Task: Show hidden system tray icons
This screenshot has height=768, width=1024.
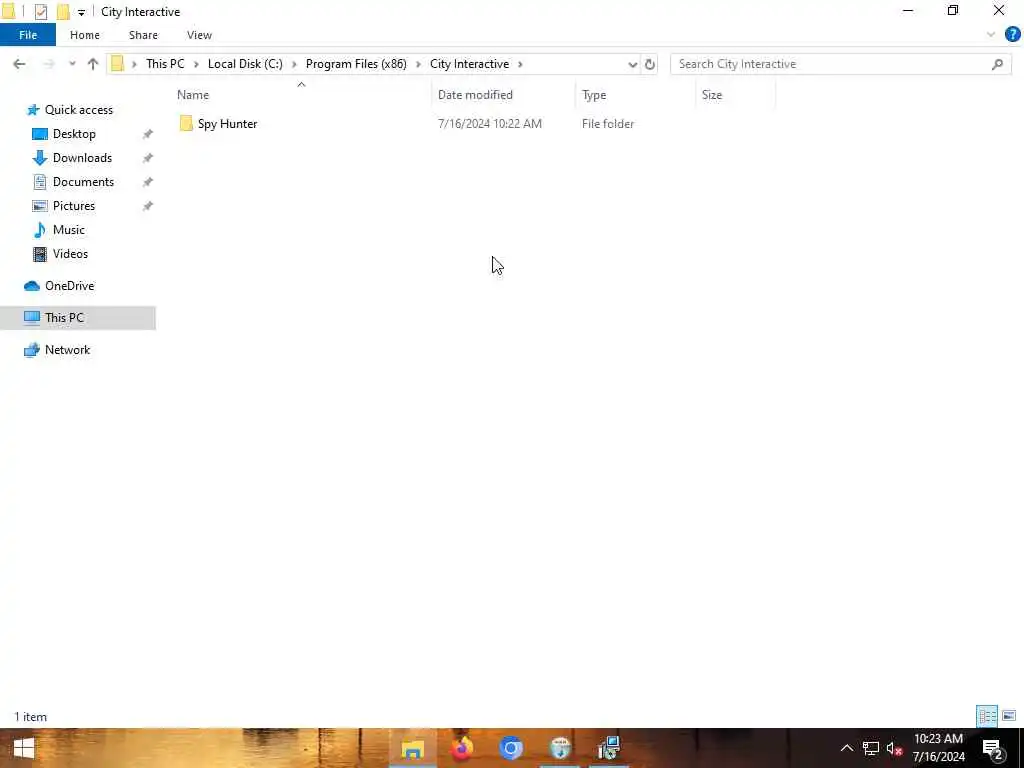Action: pos(846,748)
